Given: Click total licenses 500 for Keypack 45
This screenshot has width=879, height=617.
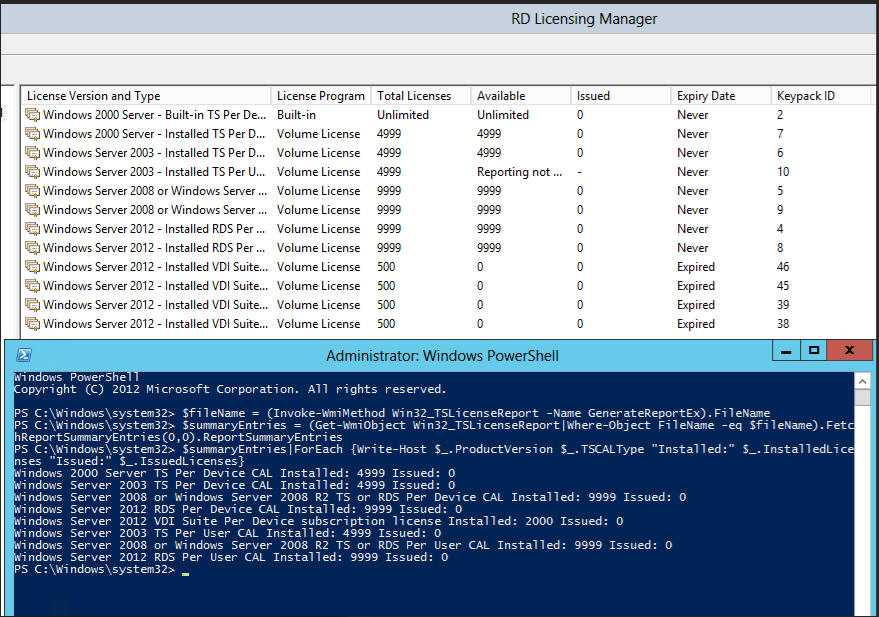Looking at the screenshot, I should [x=386, y=286].
